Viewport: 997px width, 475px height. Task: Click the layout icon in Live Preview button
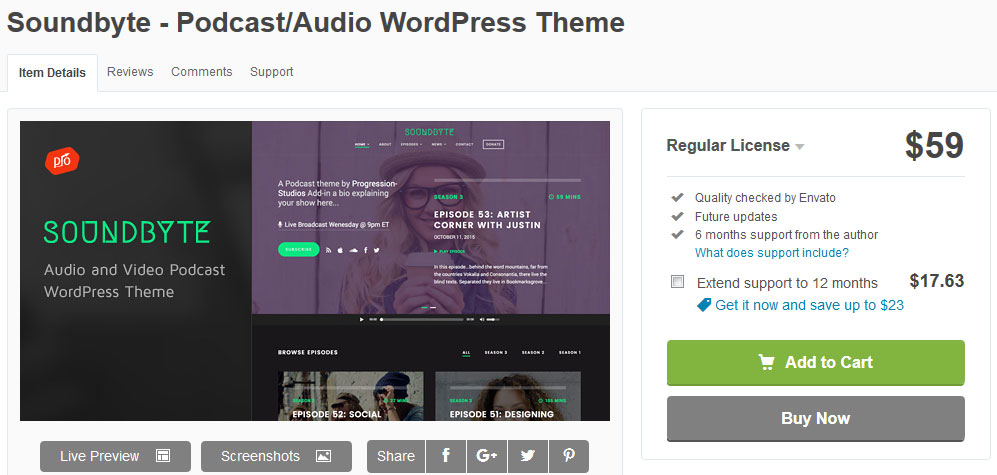[163, 456]
